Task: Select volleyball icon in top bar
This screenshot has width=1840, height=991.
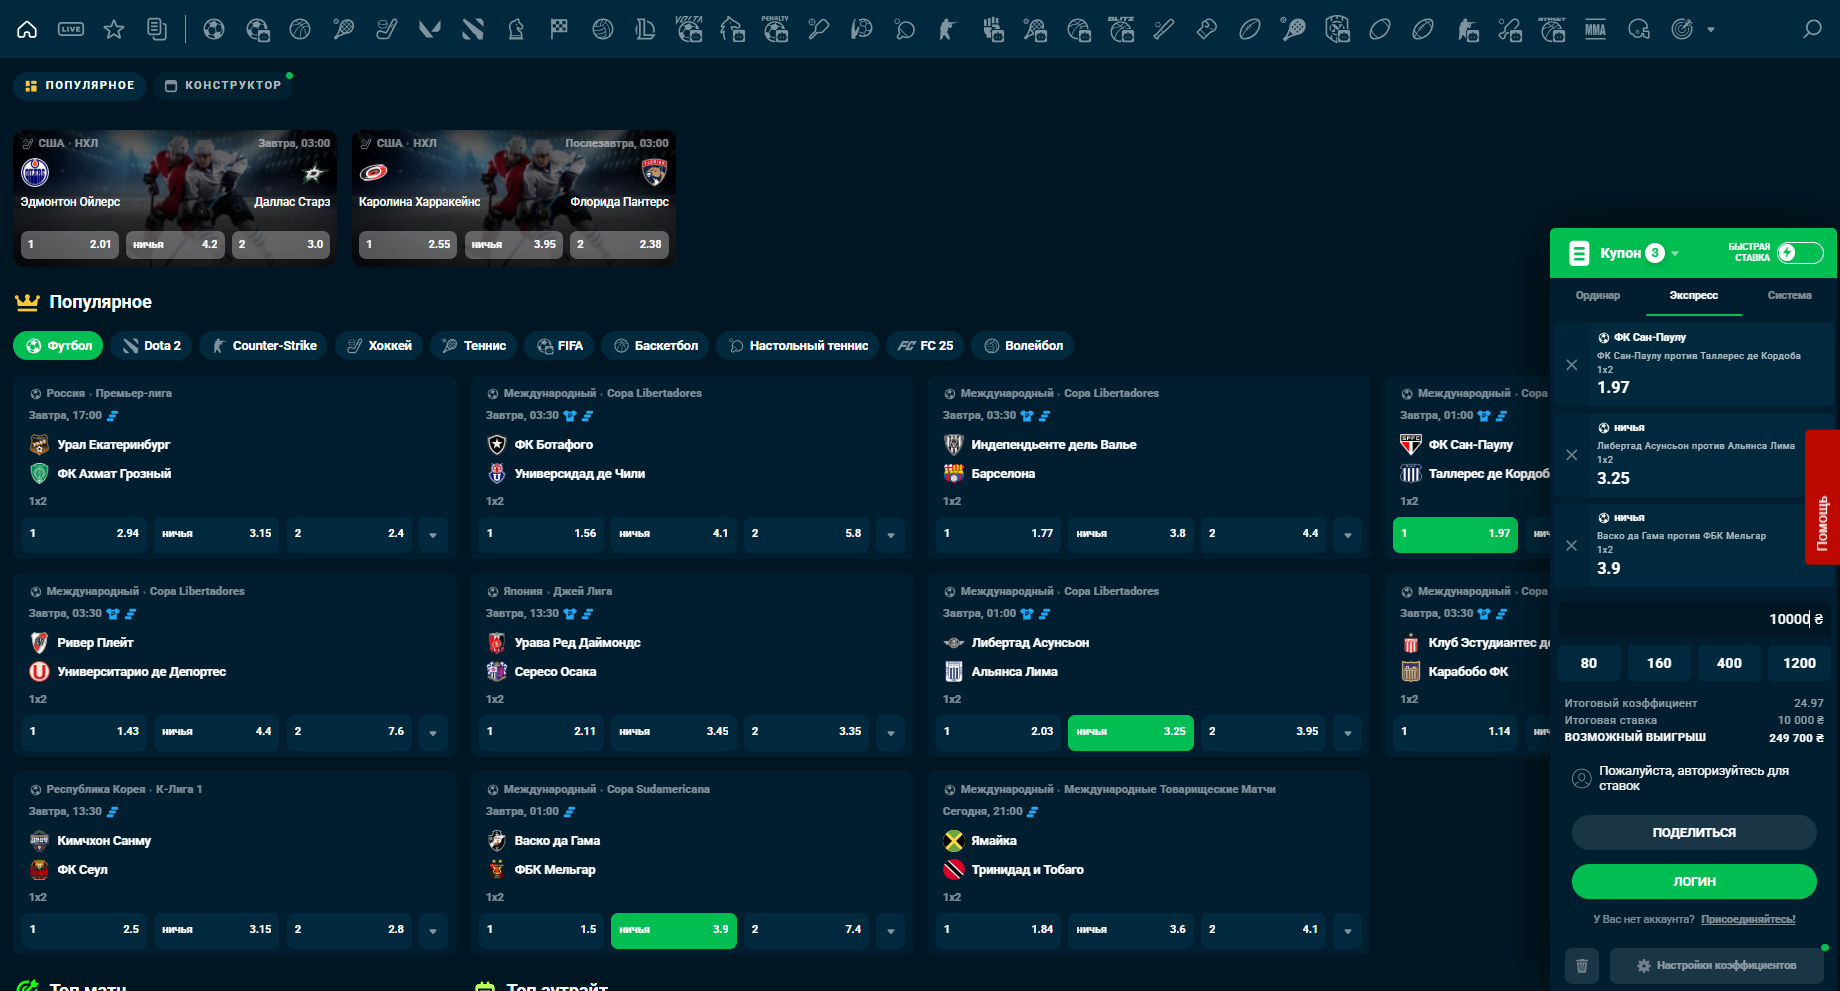Action: click(603, 29)
